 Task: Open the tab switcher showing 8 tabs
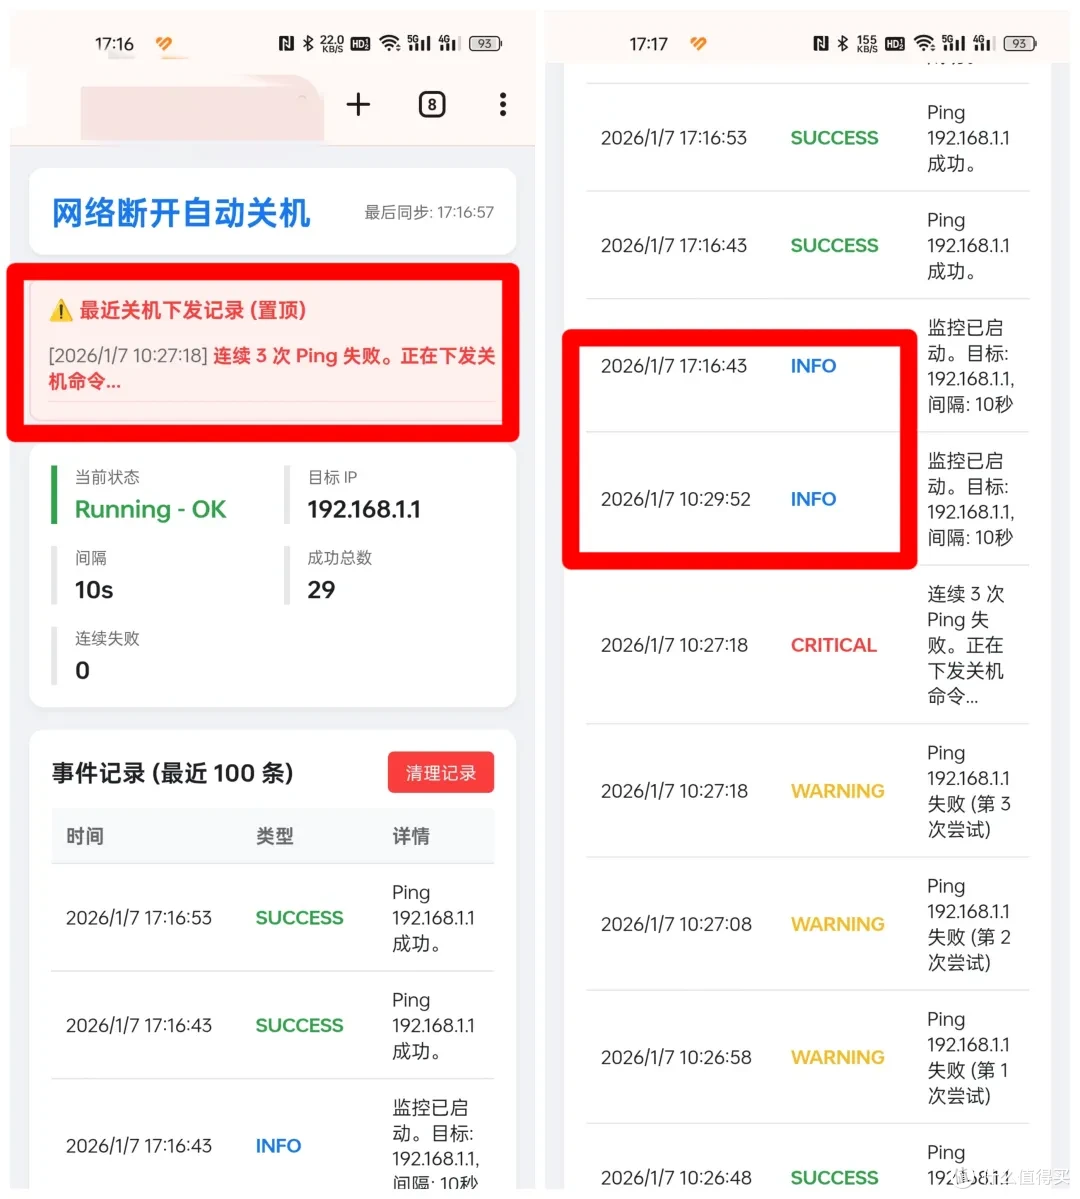tap(432, 104)
